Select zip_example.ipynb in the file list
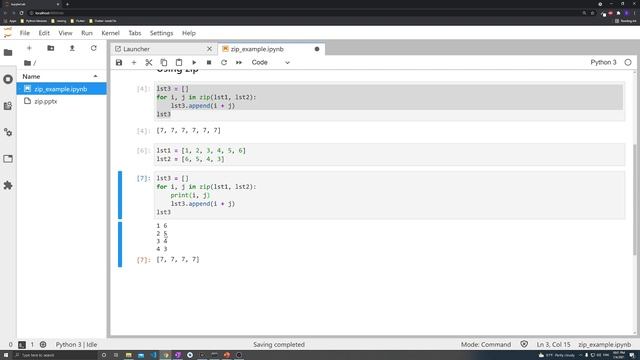 point(61,89)
